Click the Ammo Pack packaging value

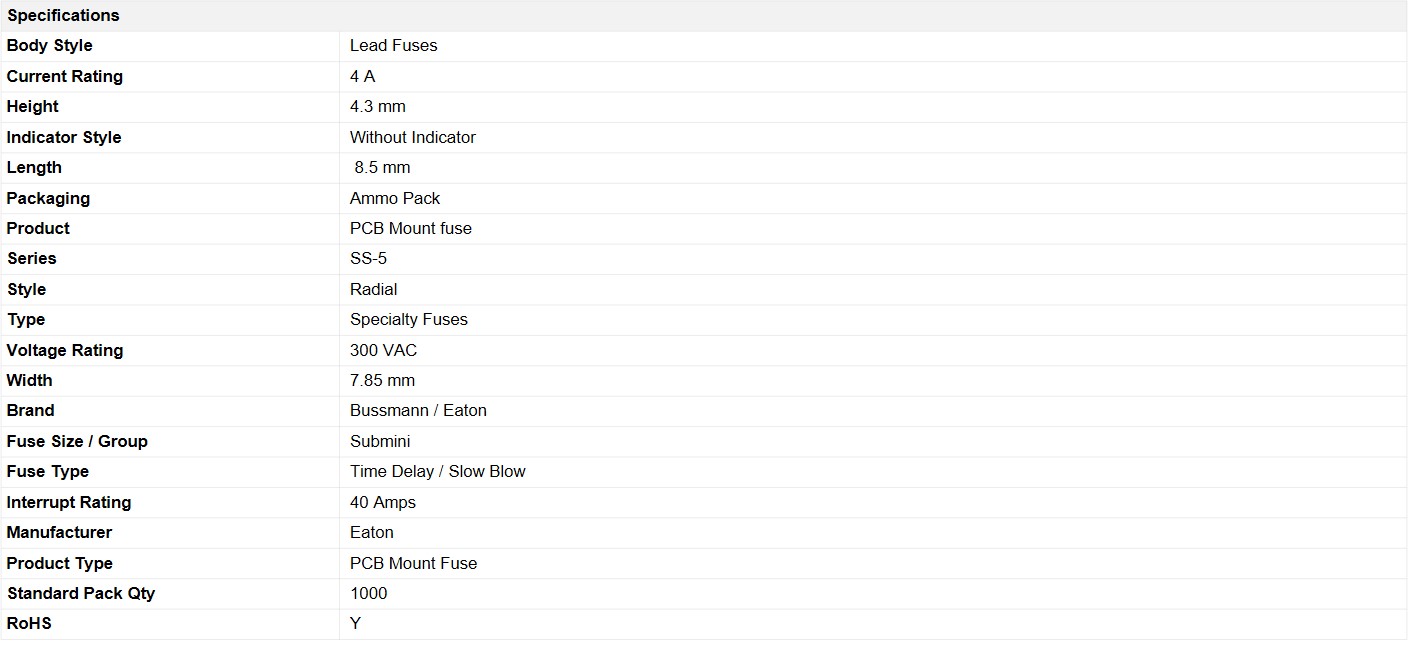395,198
